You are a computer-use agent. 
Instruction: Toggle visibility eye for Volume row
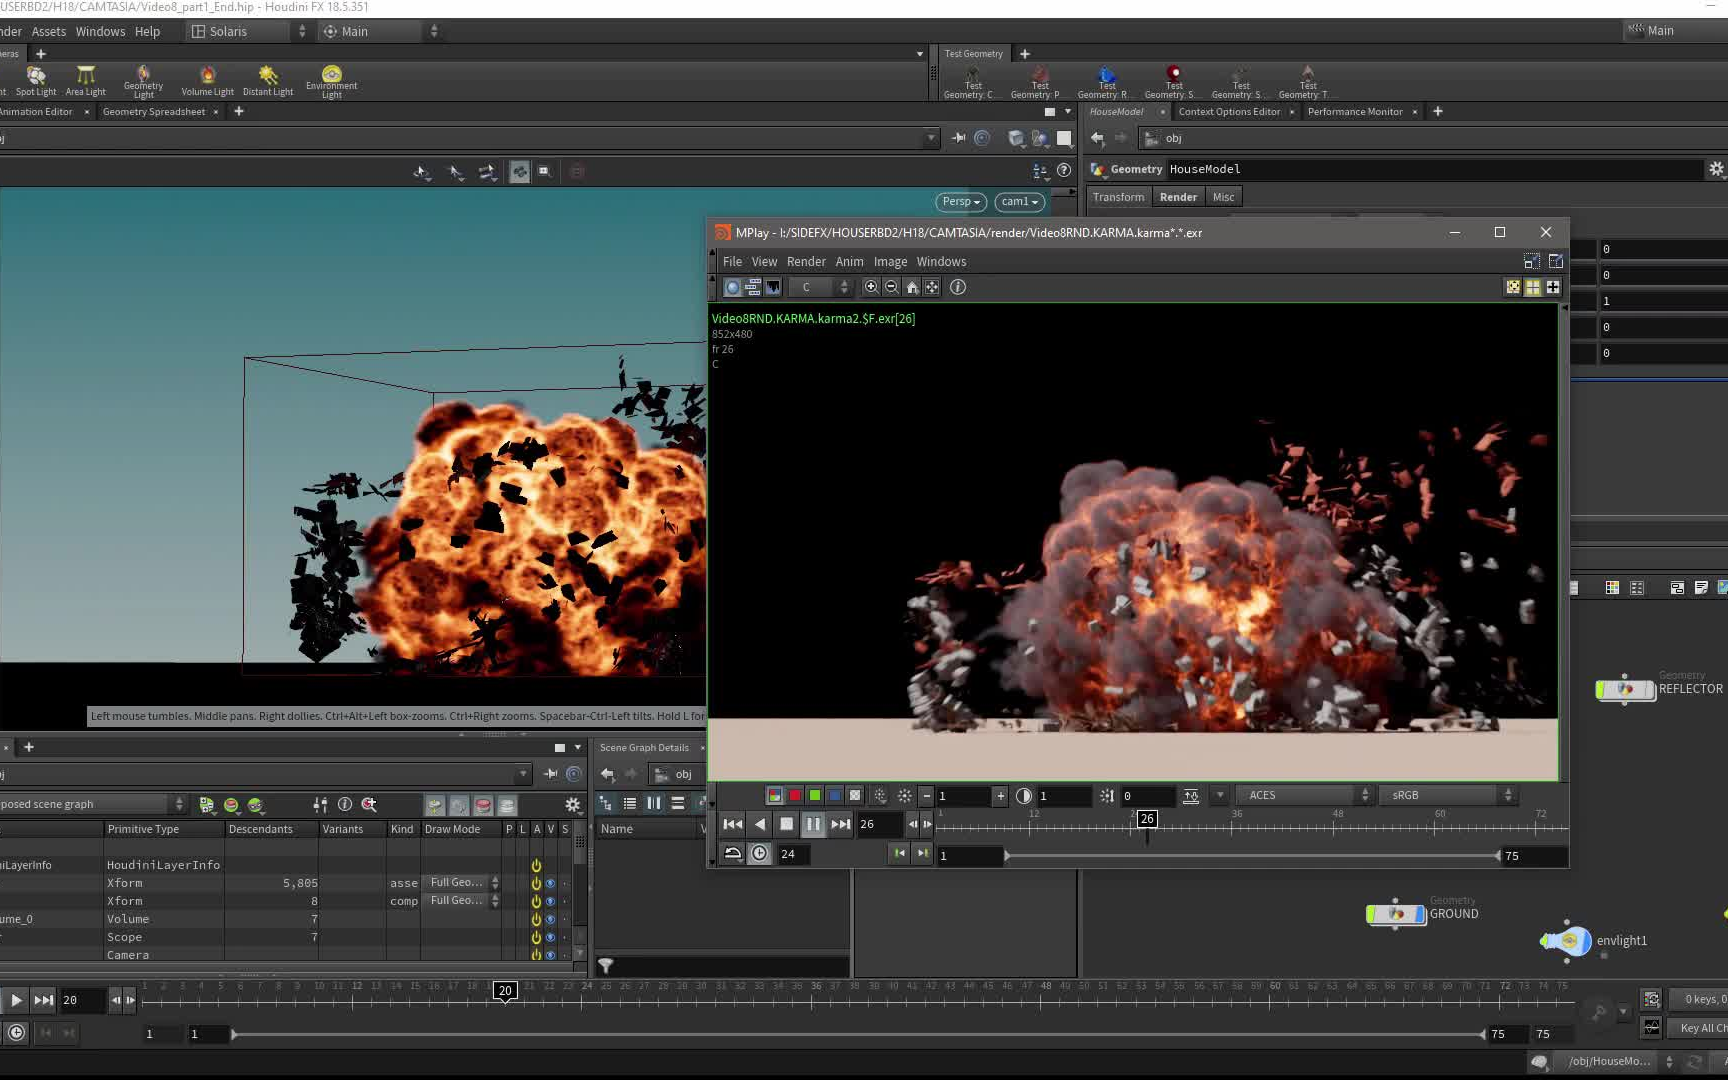pos(550,919)
